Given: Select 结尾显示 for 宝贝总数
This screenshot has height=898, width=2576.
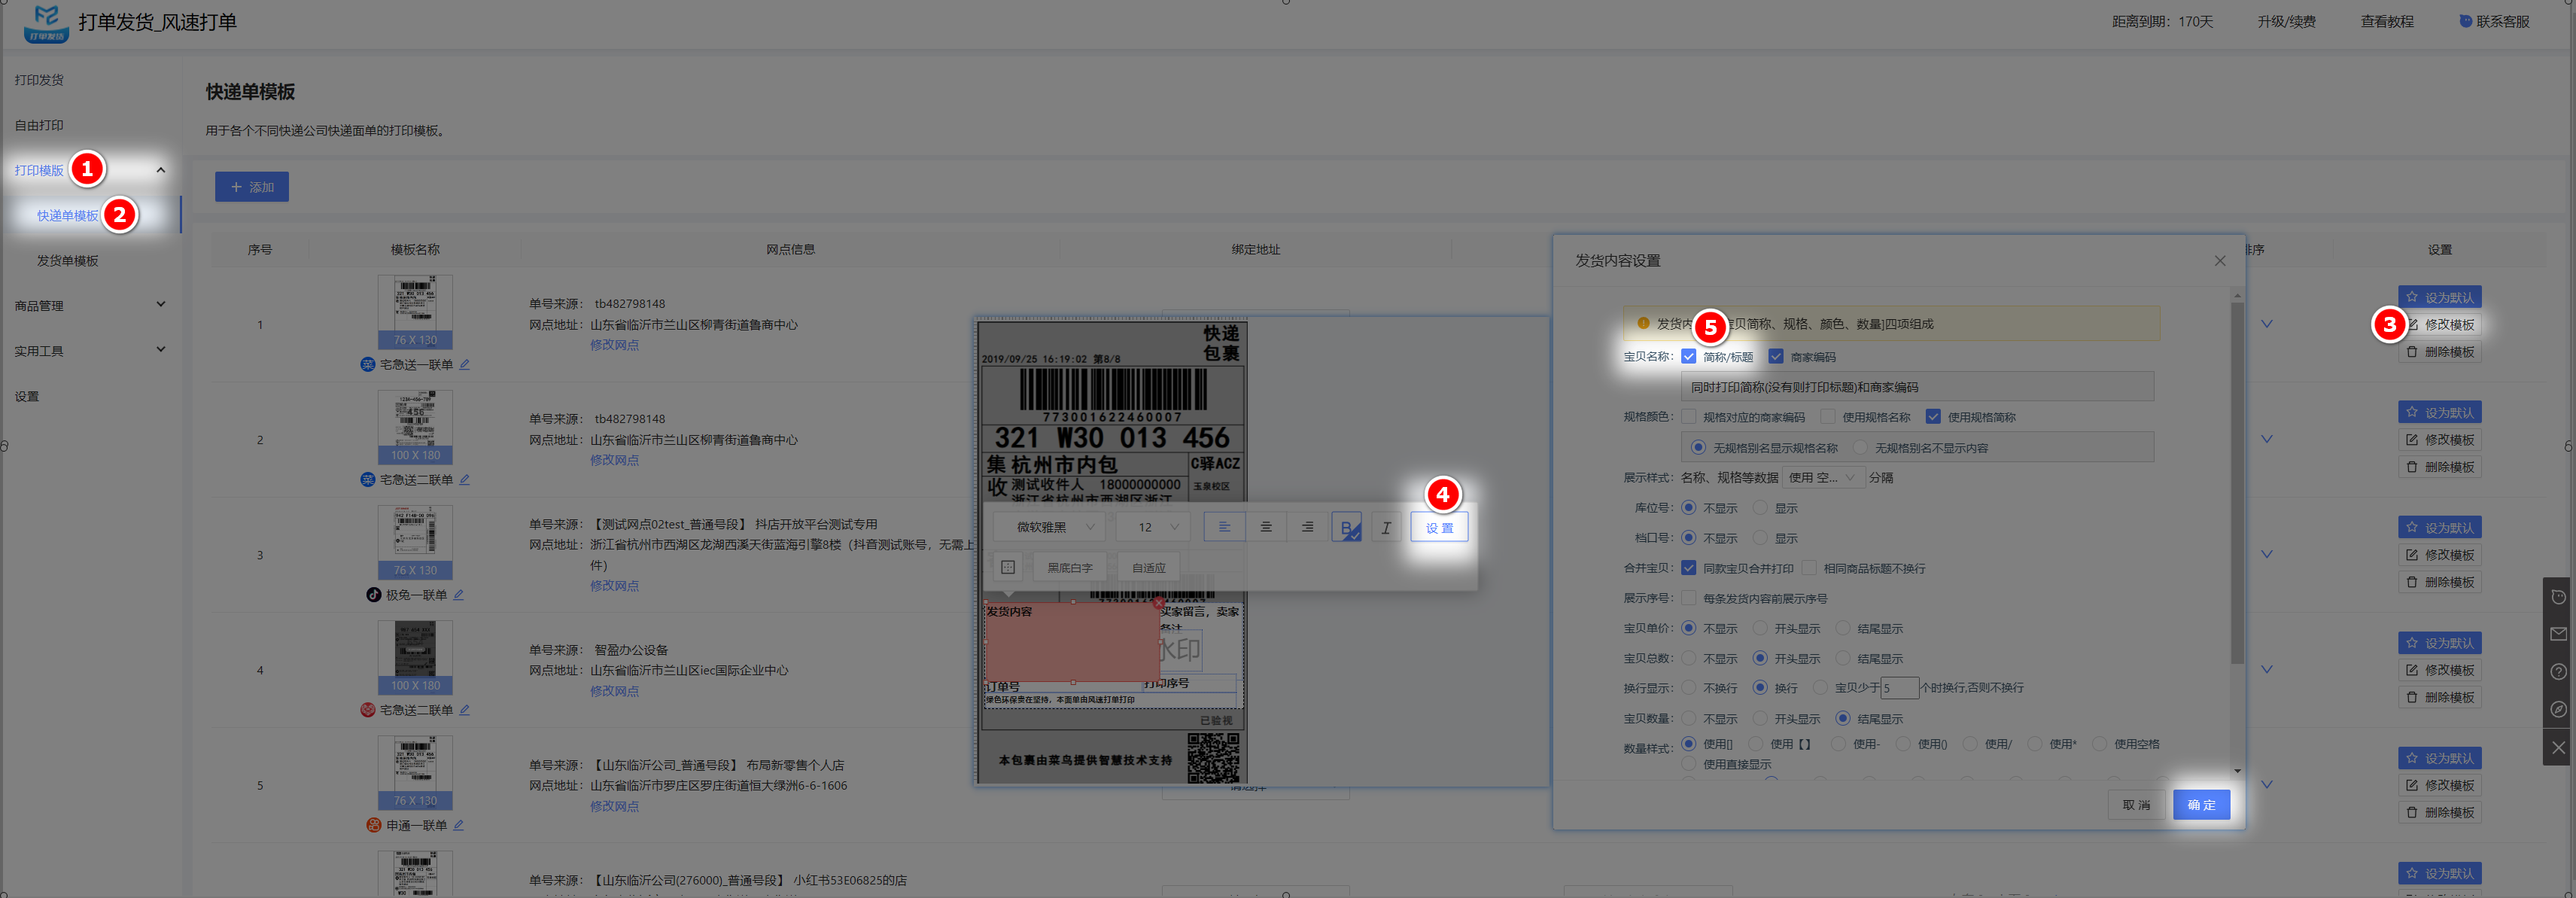Looking at the screenshot, I should click(x=1843, y=658).
